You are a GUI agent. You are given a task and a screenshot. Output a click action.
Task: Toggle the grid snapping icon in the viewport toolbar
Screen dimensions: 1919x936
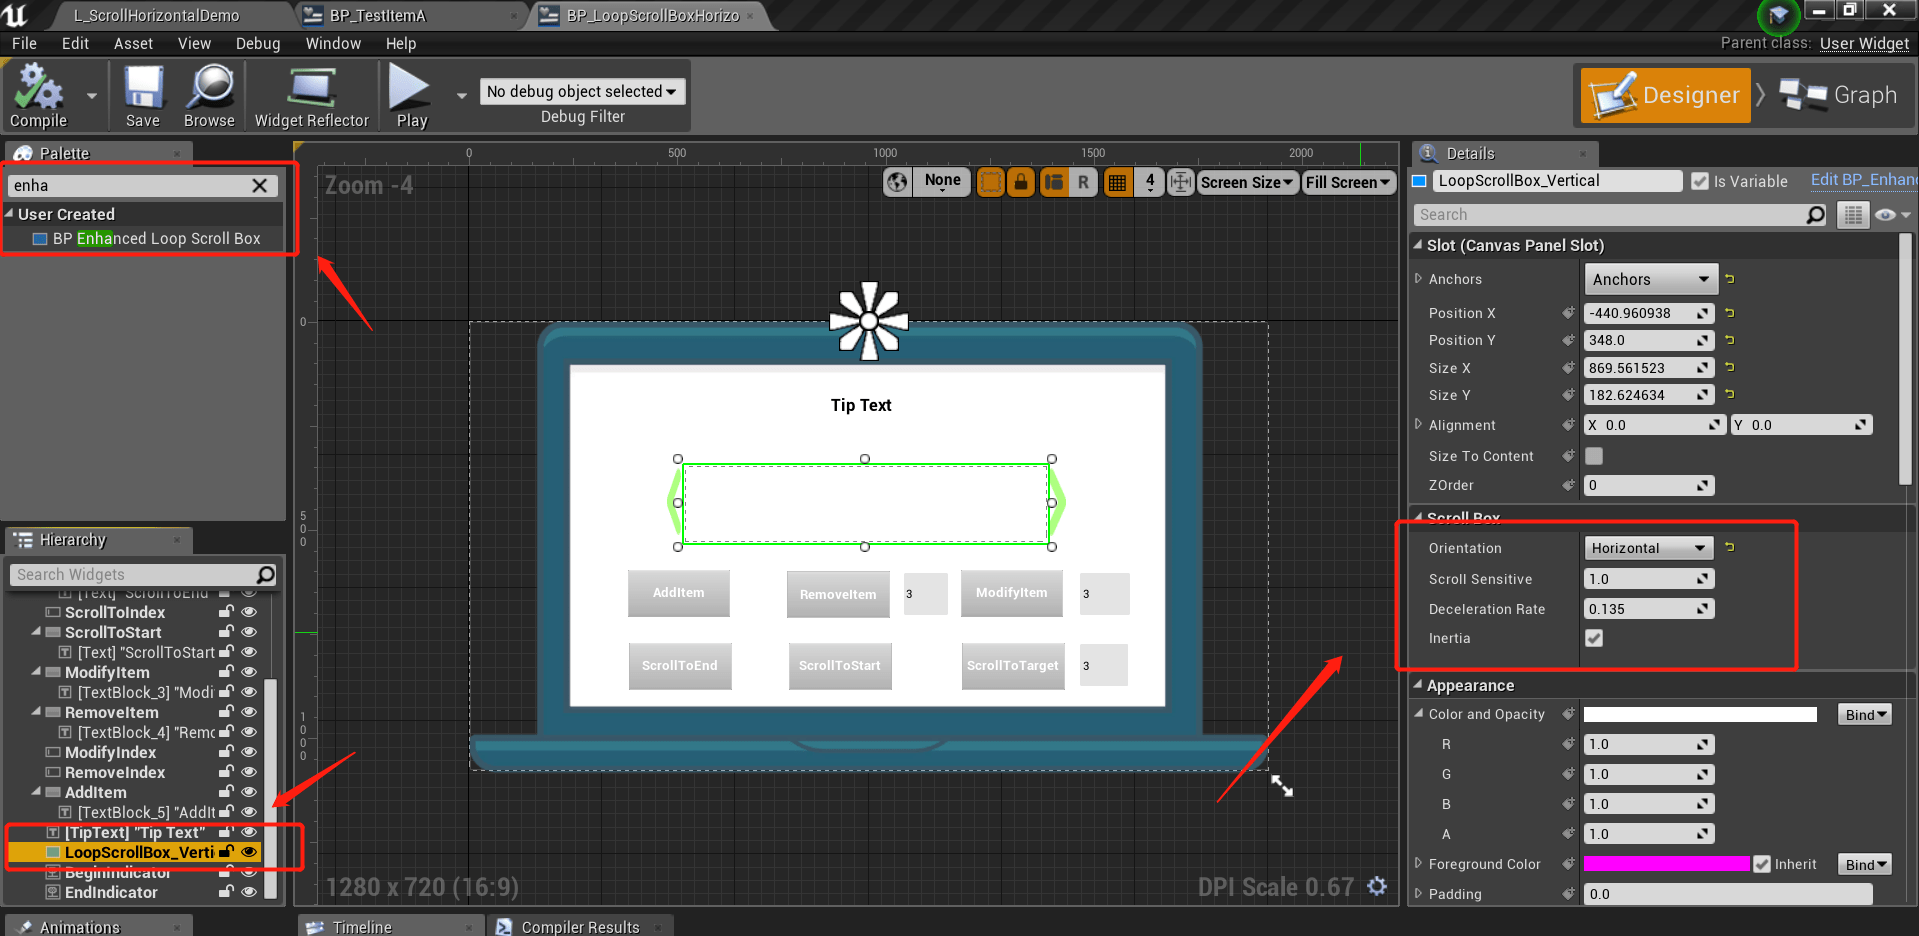pos(1117,182)
